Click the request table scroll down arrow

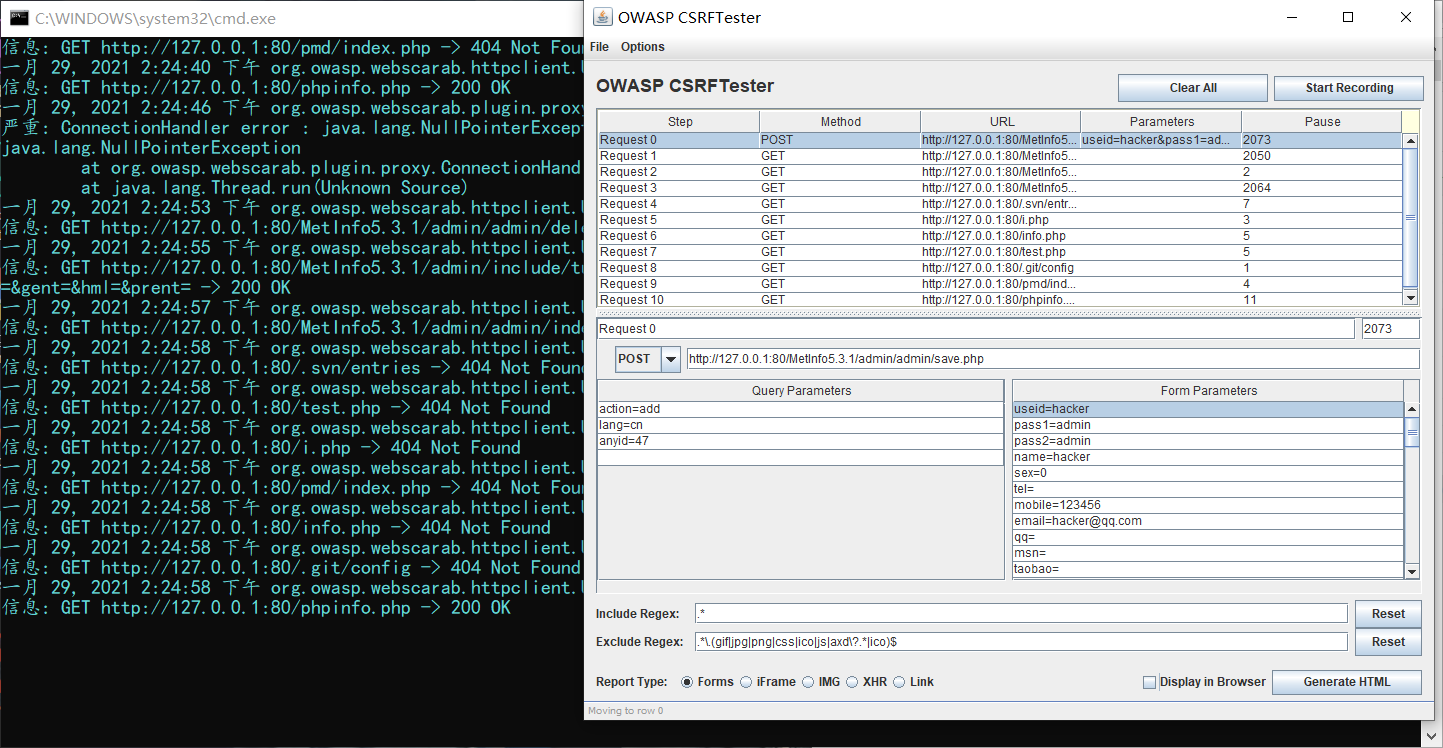[1411, 298]
